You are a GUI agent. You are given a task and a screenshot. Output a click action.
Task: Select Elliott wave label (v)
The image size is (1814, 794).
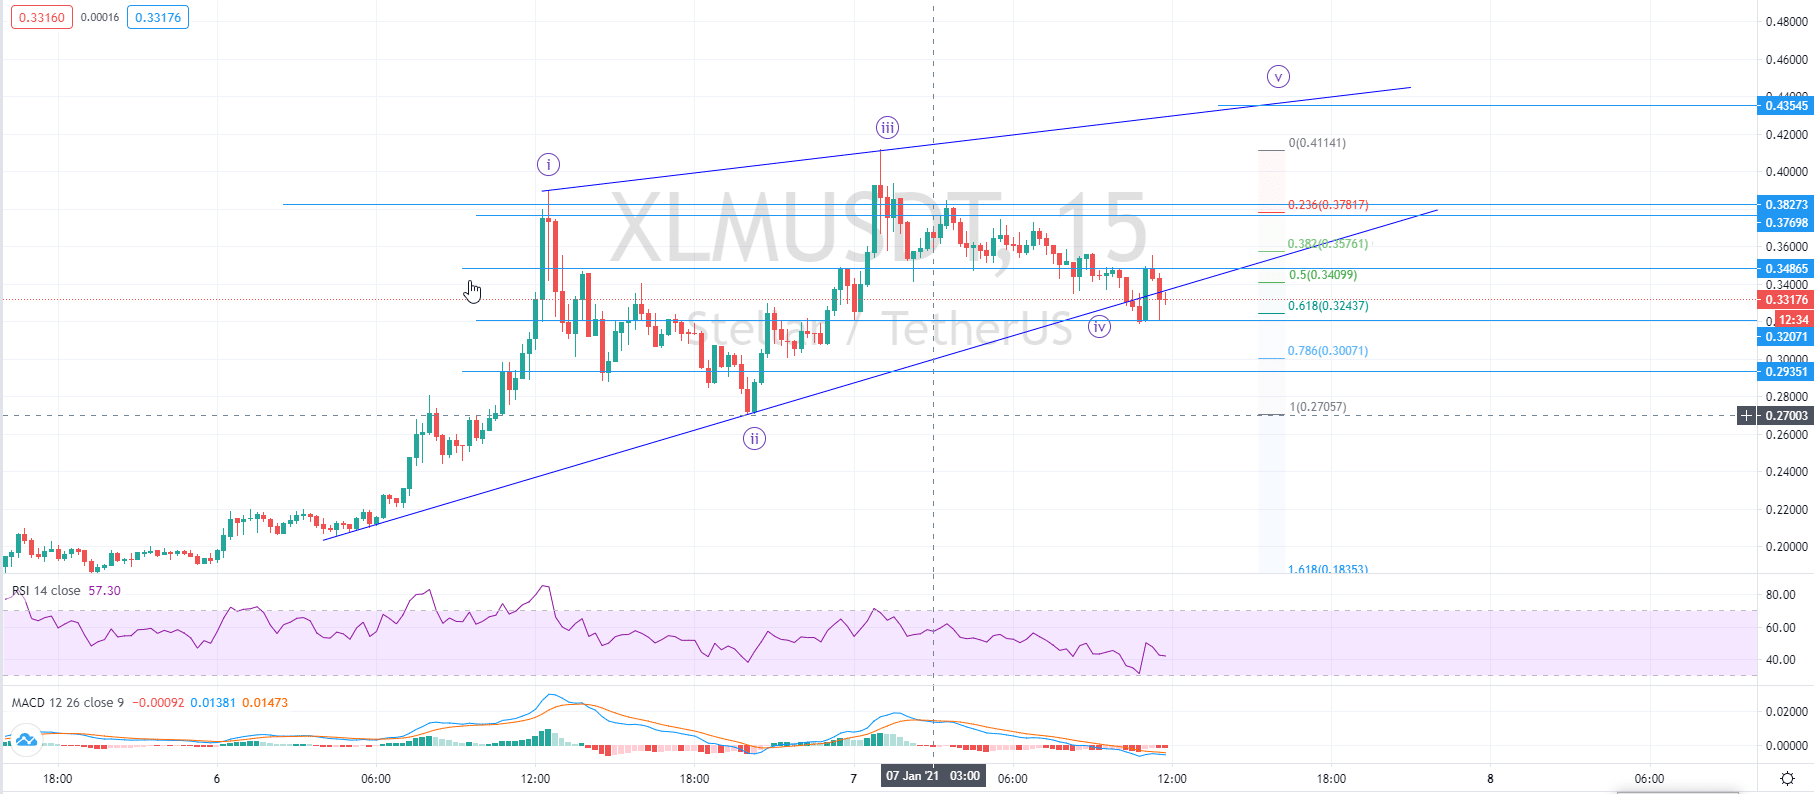click(1278, 76)
